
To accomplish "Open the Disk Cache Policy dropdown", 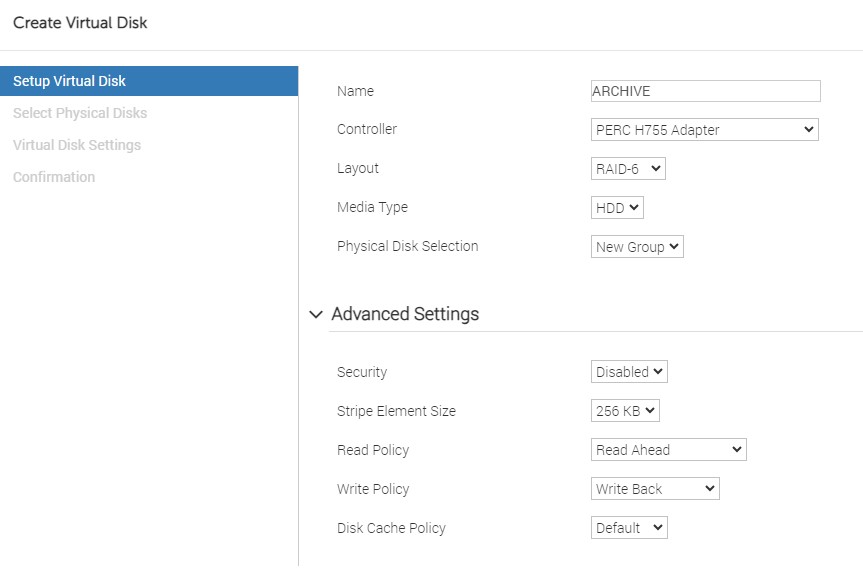I will coord(628,528).
